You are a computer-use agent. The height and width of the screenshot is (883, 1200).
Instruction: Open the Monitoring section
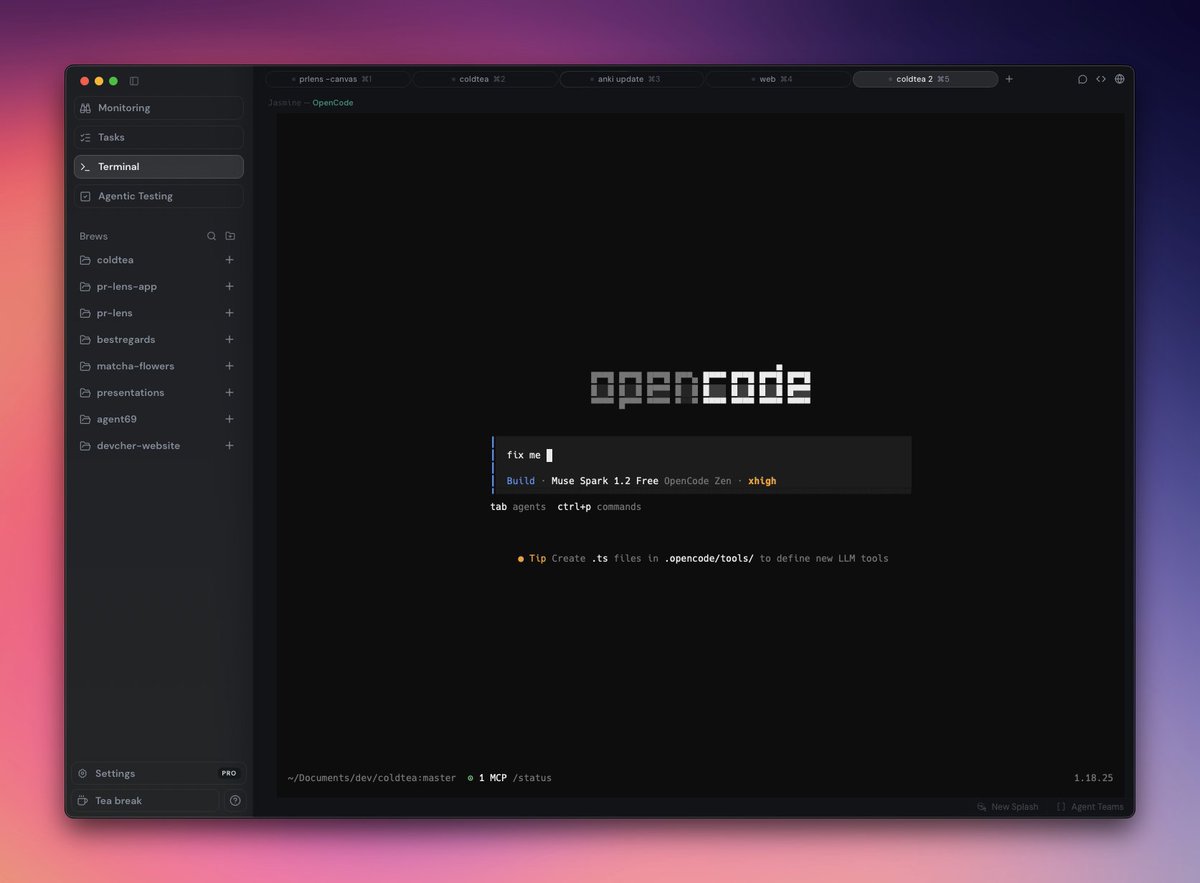pyautogui.click(x=158, y=108)
